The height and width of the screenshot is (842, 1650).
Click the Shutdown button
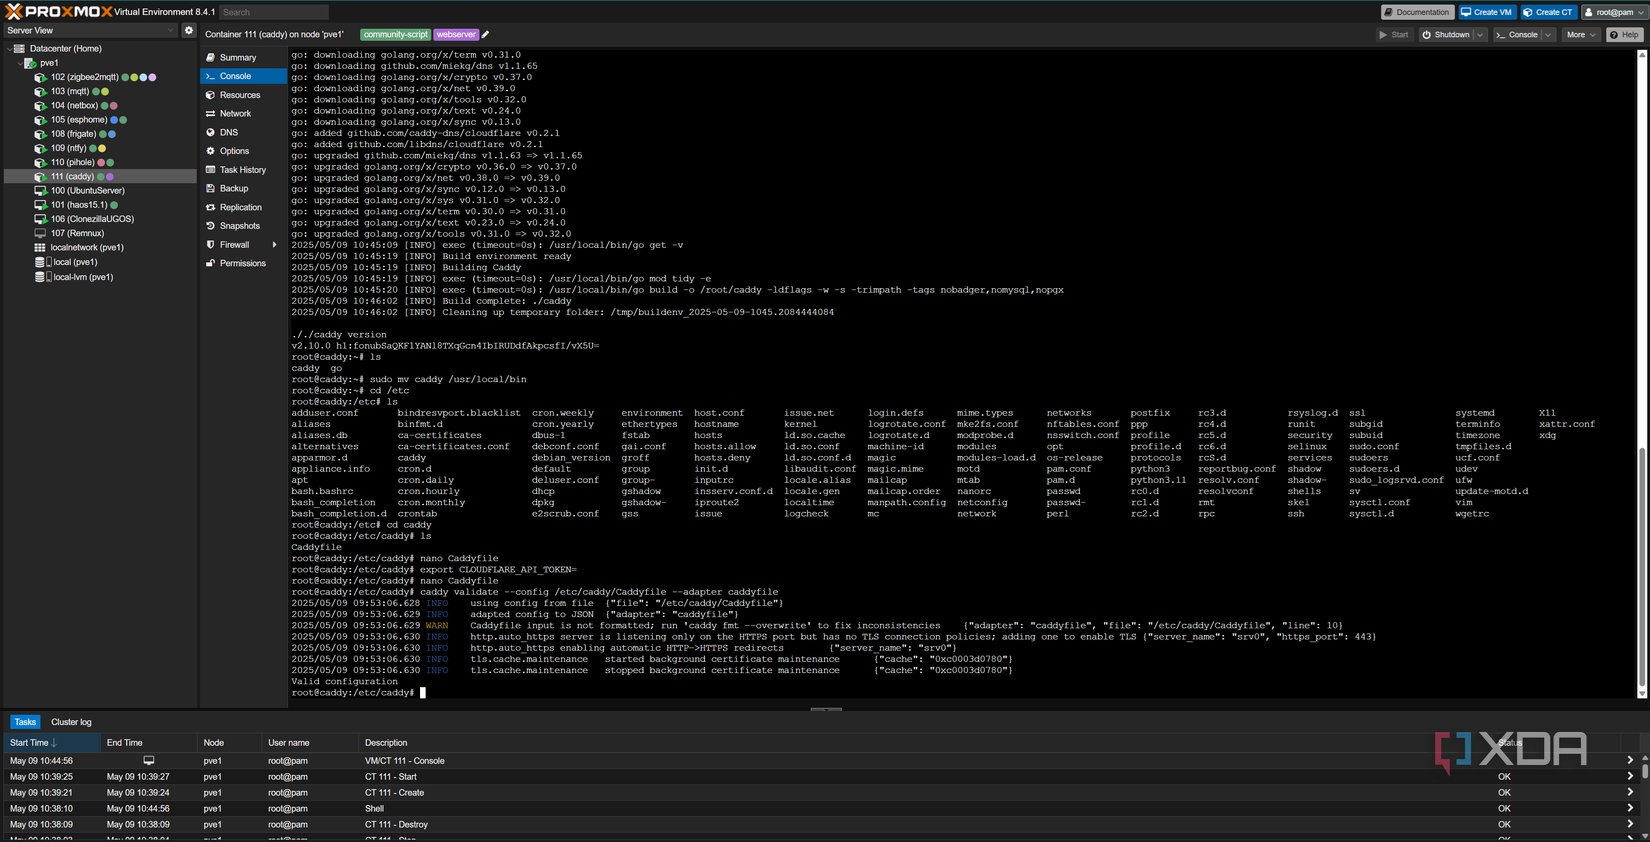pos(1446,35)
